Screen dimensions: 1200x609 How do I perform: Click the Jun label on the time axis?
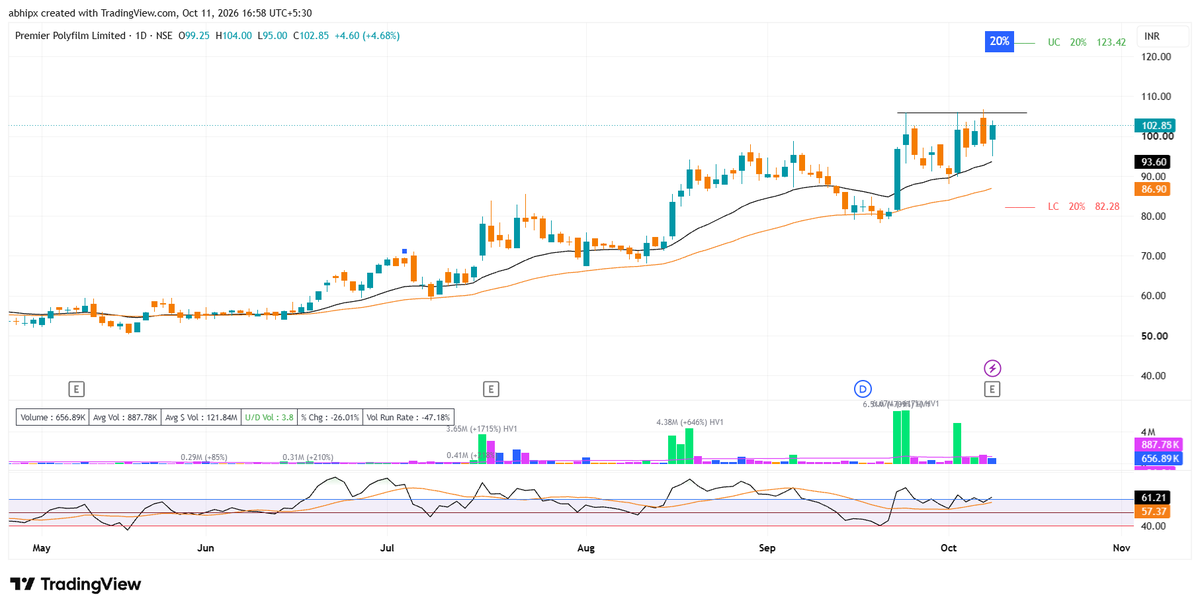206,549
